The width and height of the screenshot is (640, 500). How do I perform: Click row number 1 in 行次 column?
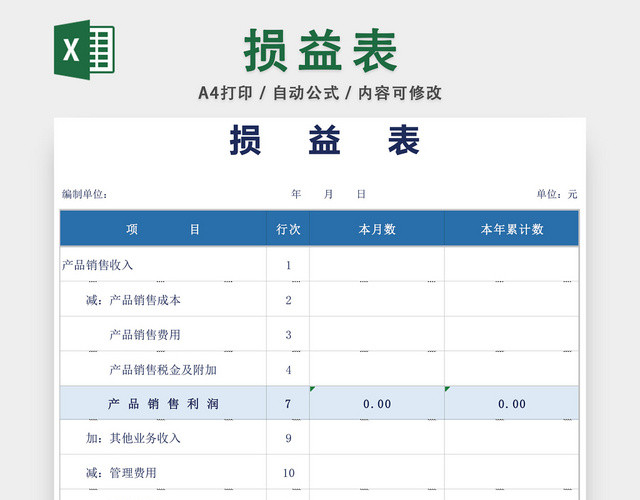pos(288,265)
